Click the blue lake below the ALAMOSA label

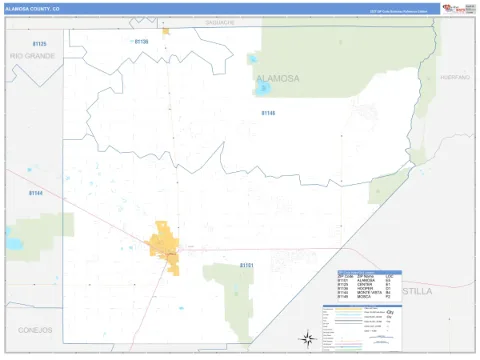pos(263,88)
